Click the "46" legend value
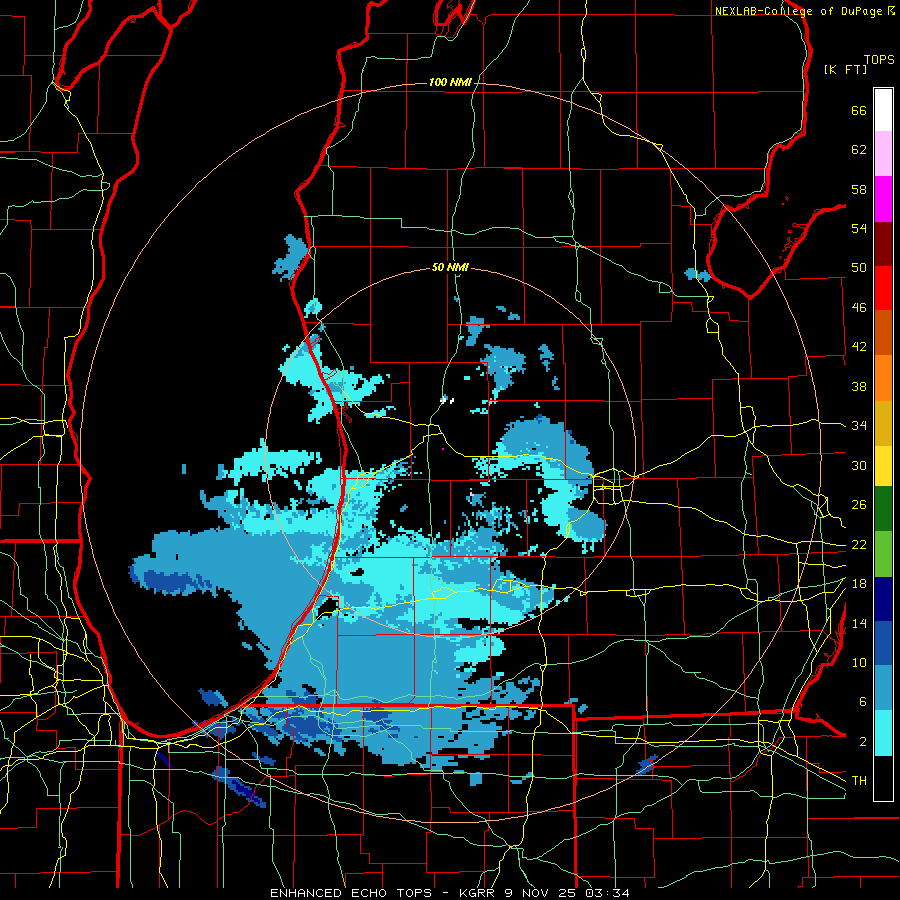The height and width of the screenshot is (900, 900). 859,308
